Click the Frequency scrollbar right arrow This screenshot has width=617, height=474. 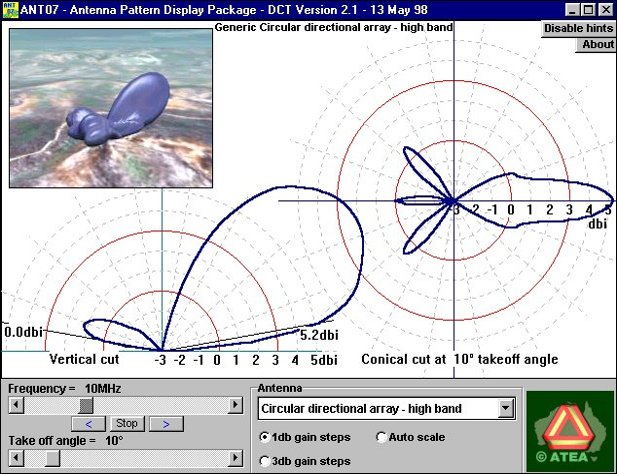pyautogui.click(x=235, y=405)
